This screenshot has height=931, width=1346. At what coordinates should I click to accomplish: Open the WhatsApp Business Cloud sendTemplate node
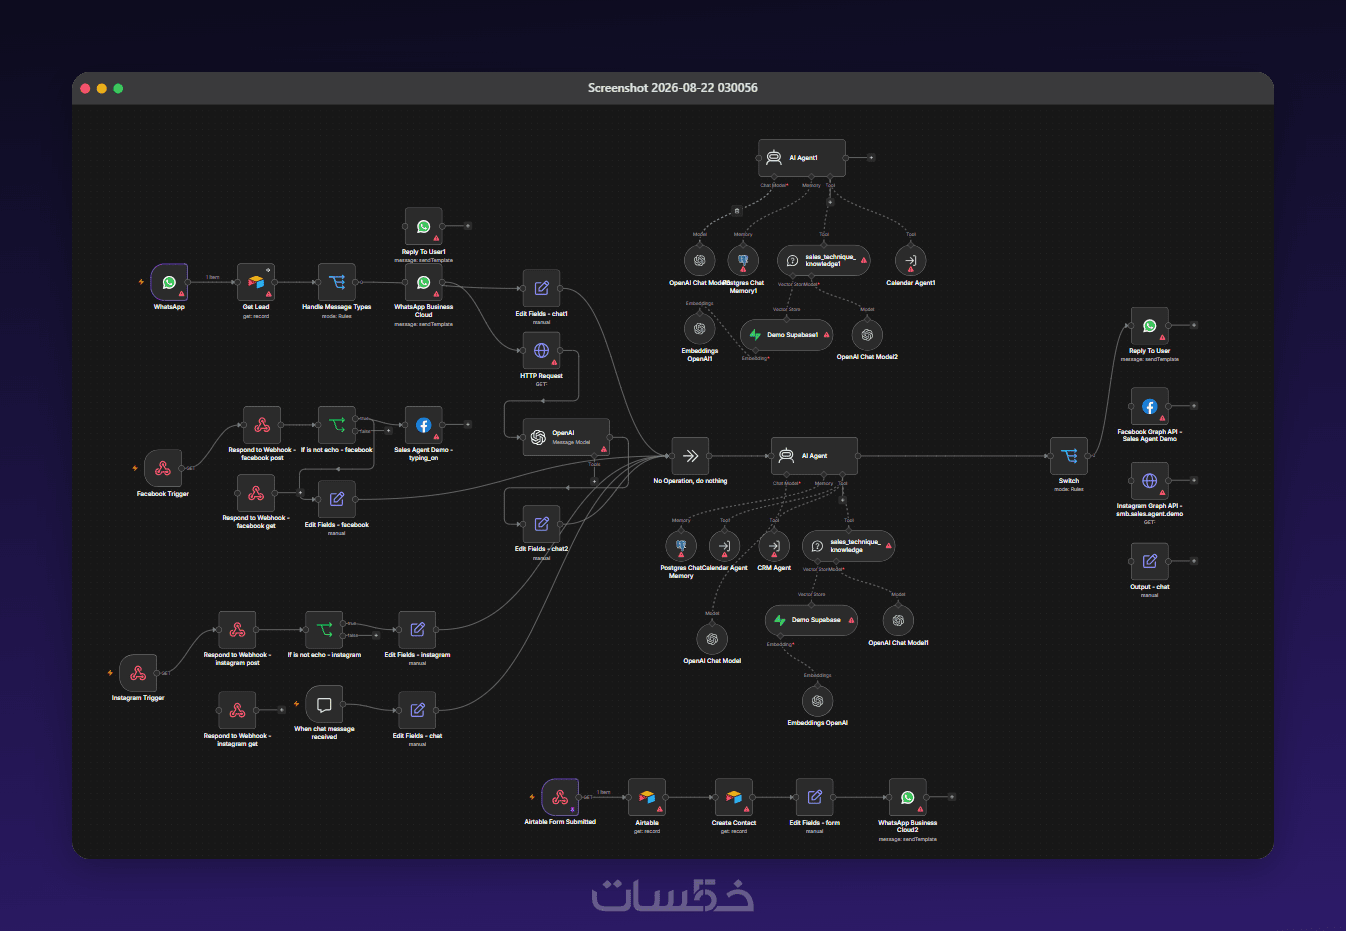pyautogui.click(x=424, y=282)
